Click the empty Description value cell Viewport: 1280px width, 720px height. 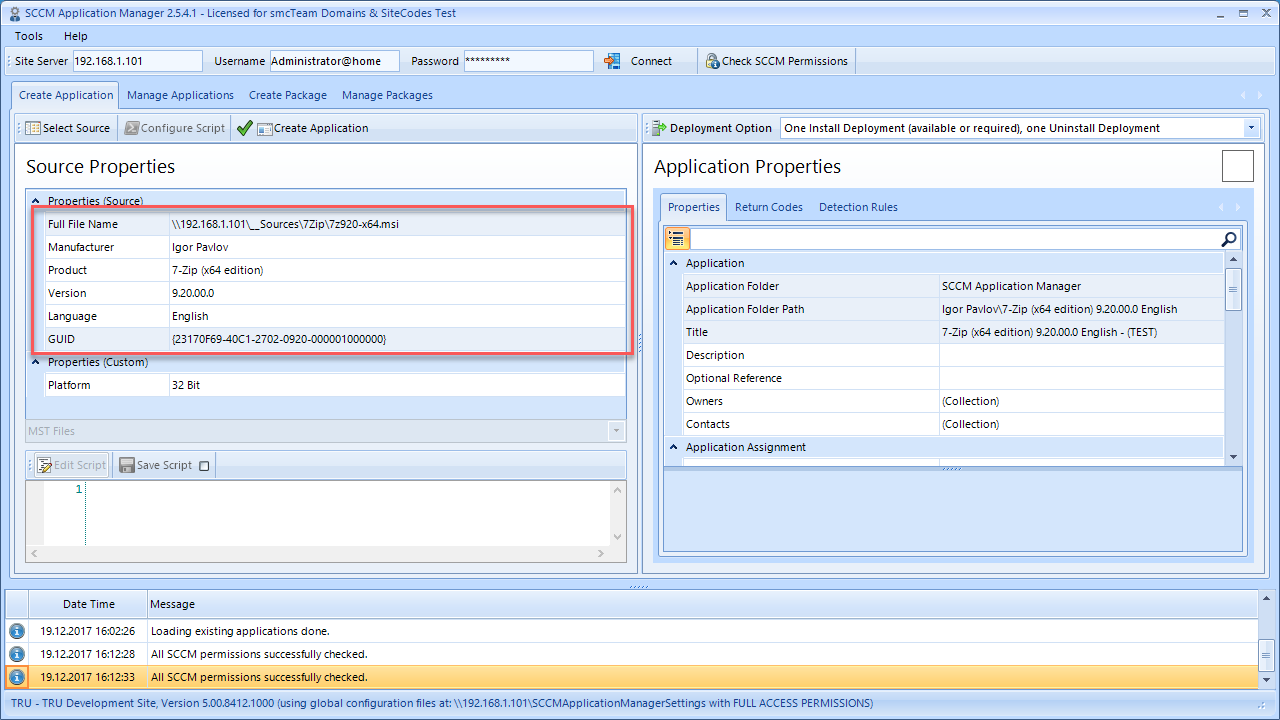pyautogui.click(x=1081, y=355)
